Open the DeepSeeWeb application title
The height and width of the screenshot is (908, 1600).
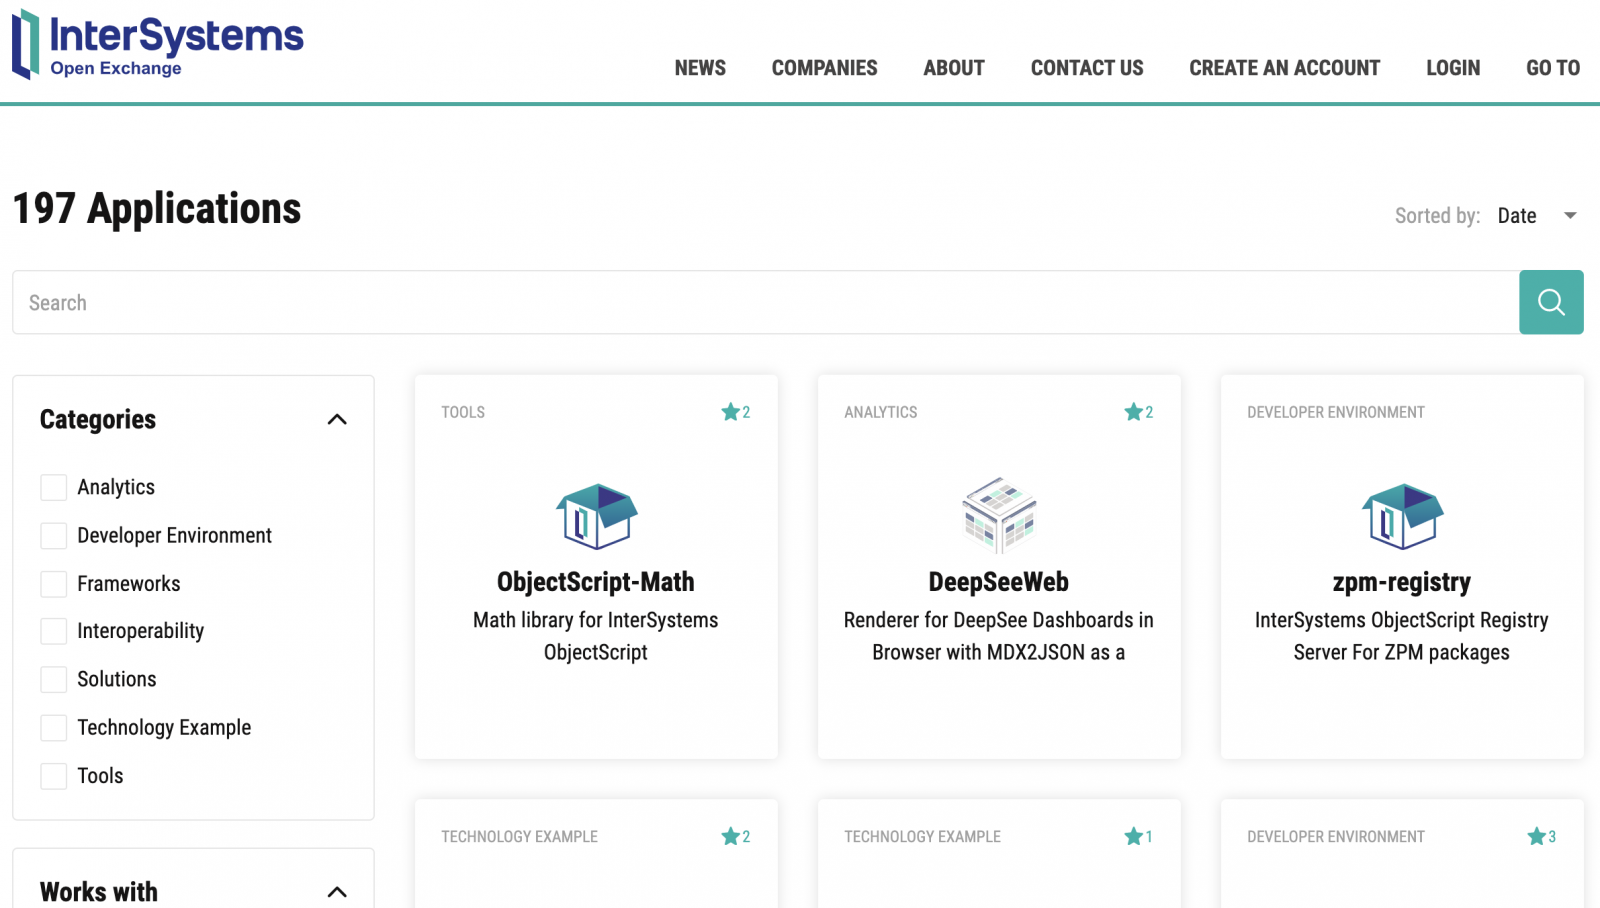999,582
